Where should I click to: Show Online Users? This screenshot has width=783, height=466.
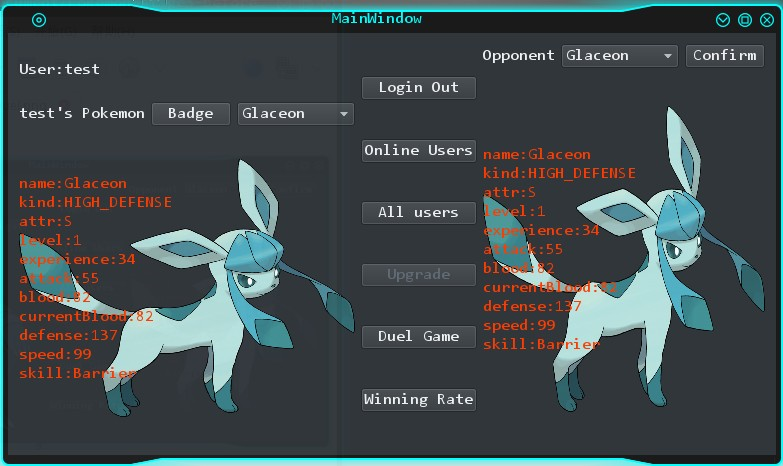click(418, 151)
